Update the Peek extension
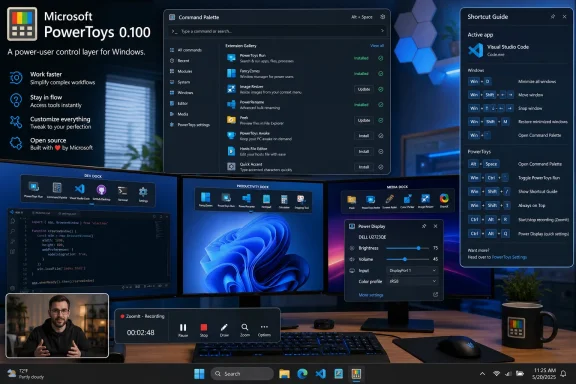Image resolution: width=576 pixels, height=384 pixels. [364, 120]
